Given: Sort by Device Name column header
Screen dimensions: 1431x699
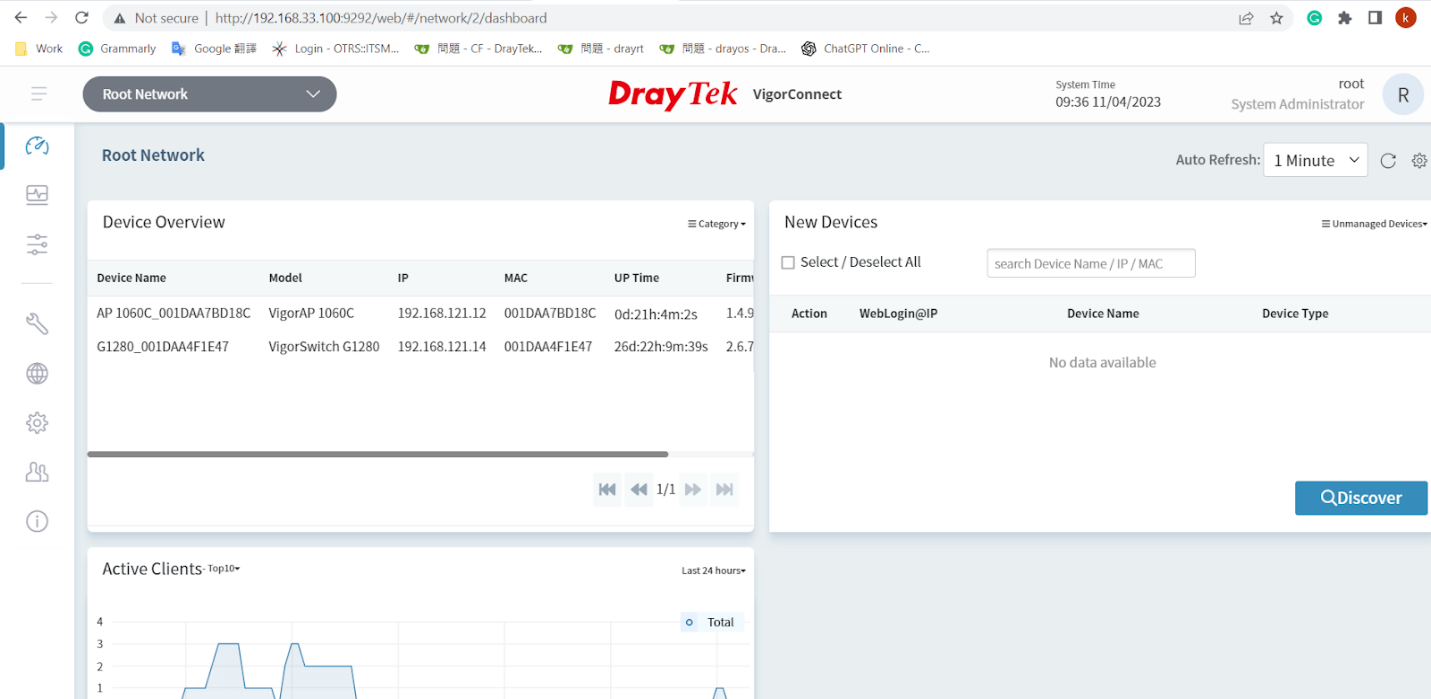Looking at the screenshot, I should (131, 278).
